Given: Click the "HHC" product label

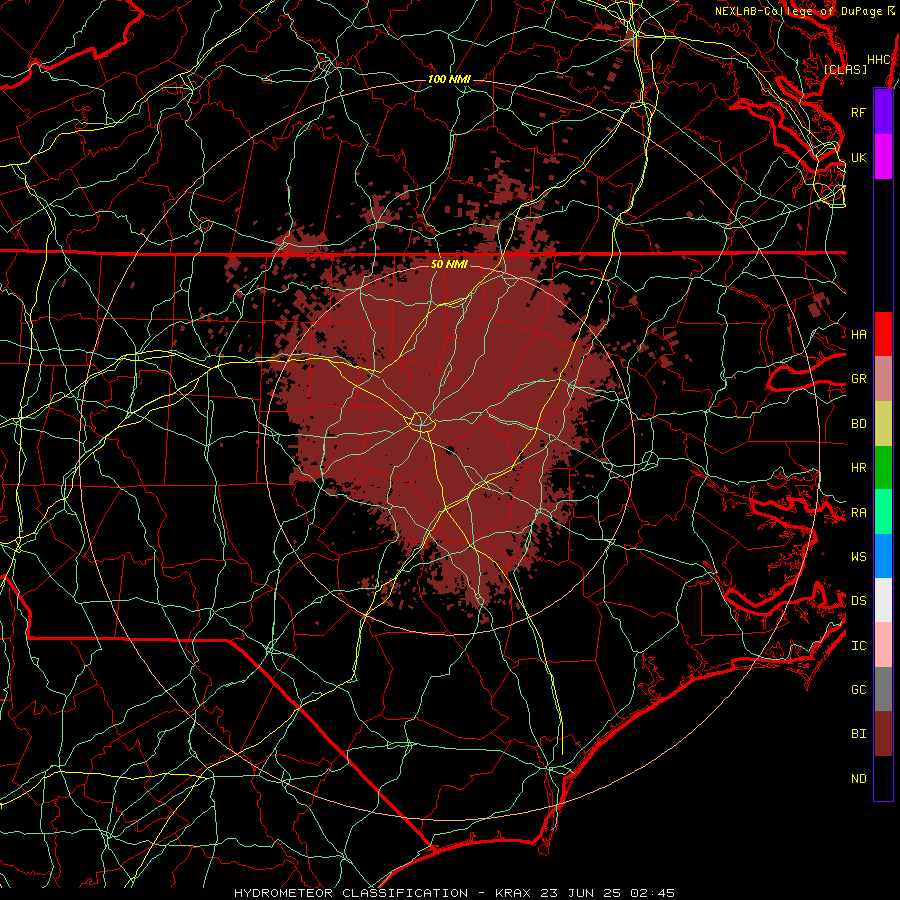Looking at the screenshot, I should coord(879,60).
